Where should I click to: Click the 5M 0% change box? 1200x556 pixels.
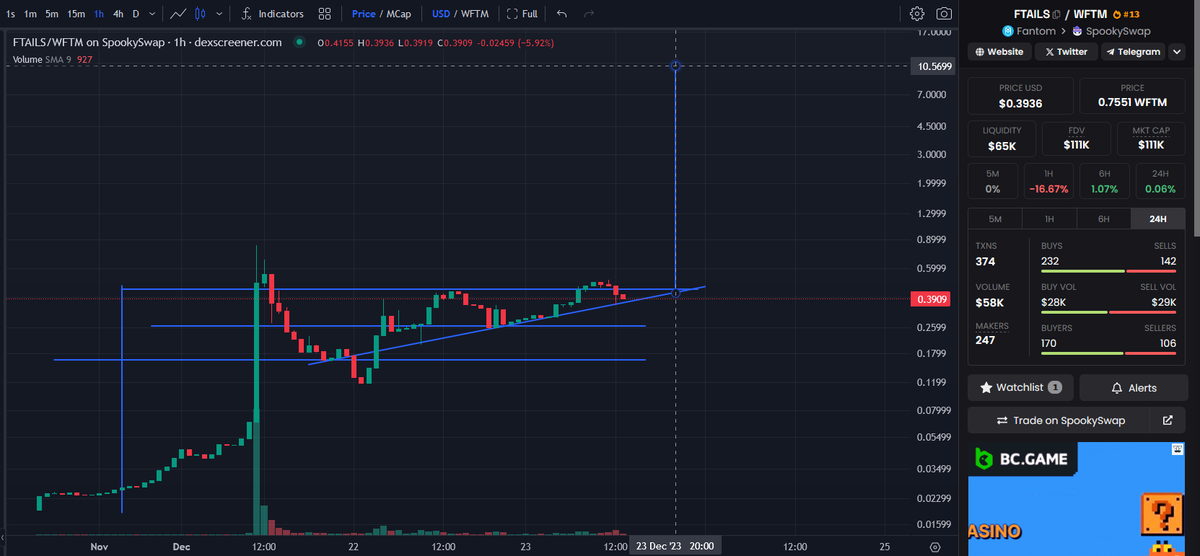click(x=992, y=181)
